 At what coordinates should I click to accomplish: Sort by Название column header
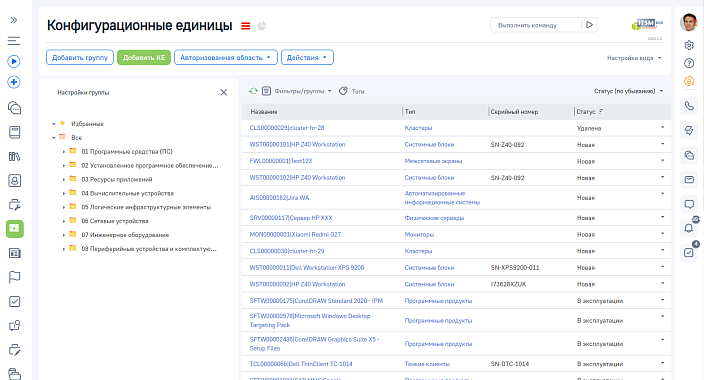click(x=264, y=112)
